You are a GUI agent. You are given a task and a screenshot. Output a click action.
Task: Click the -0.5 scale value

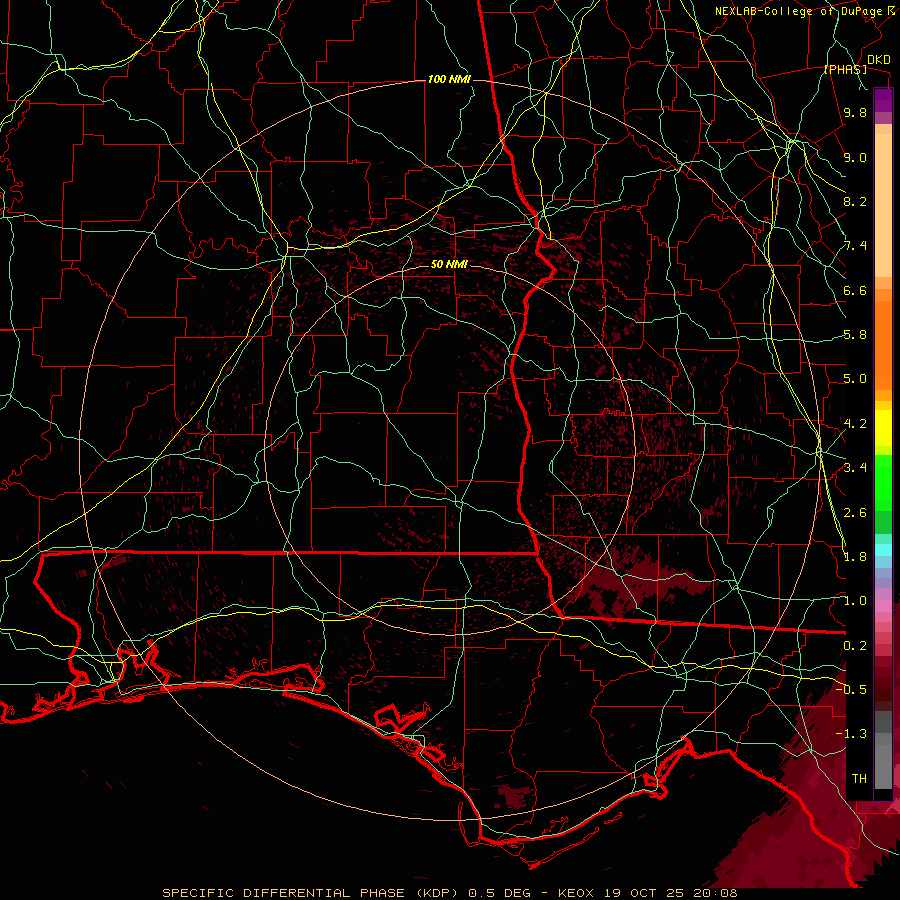tap(851, 689)
